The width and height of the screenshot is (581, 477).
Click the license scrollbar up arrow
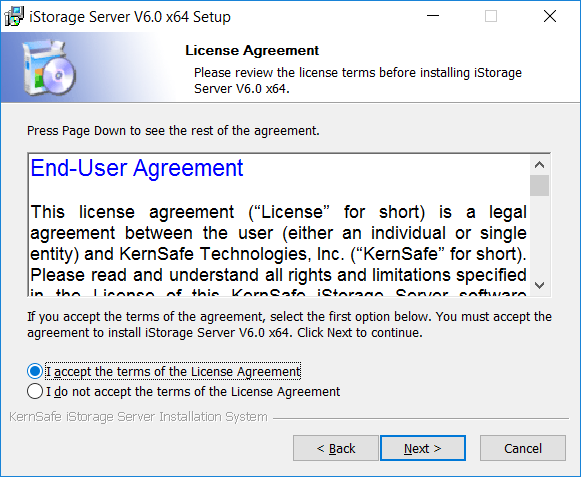coord(540,165)
